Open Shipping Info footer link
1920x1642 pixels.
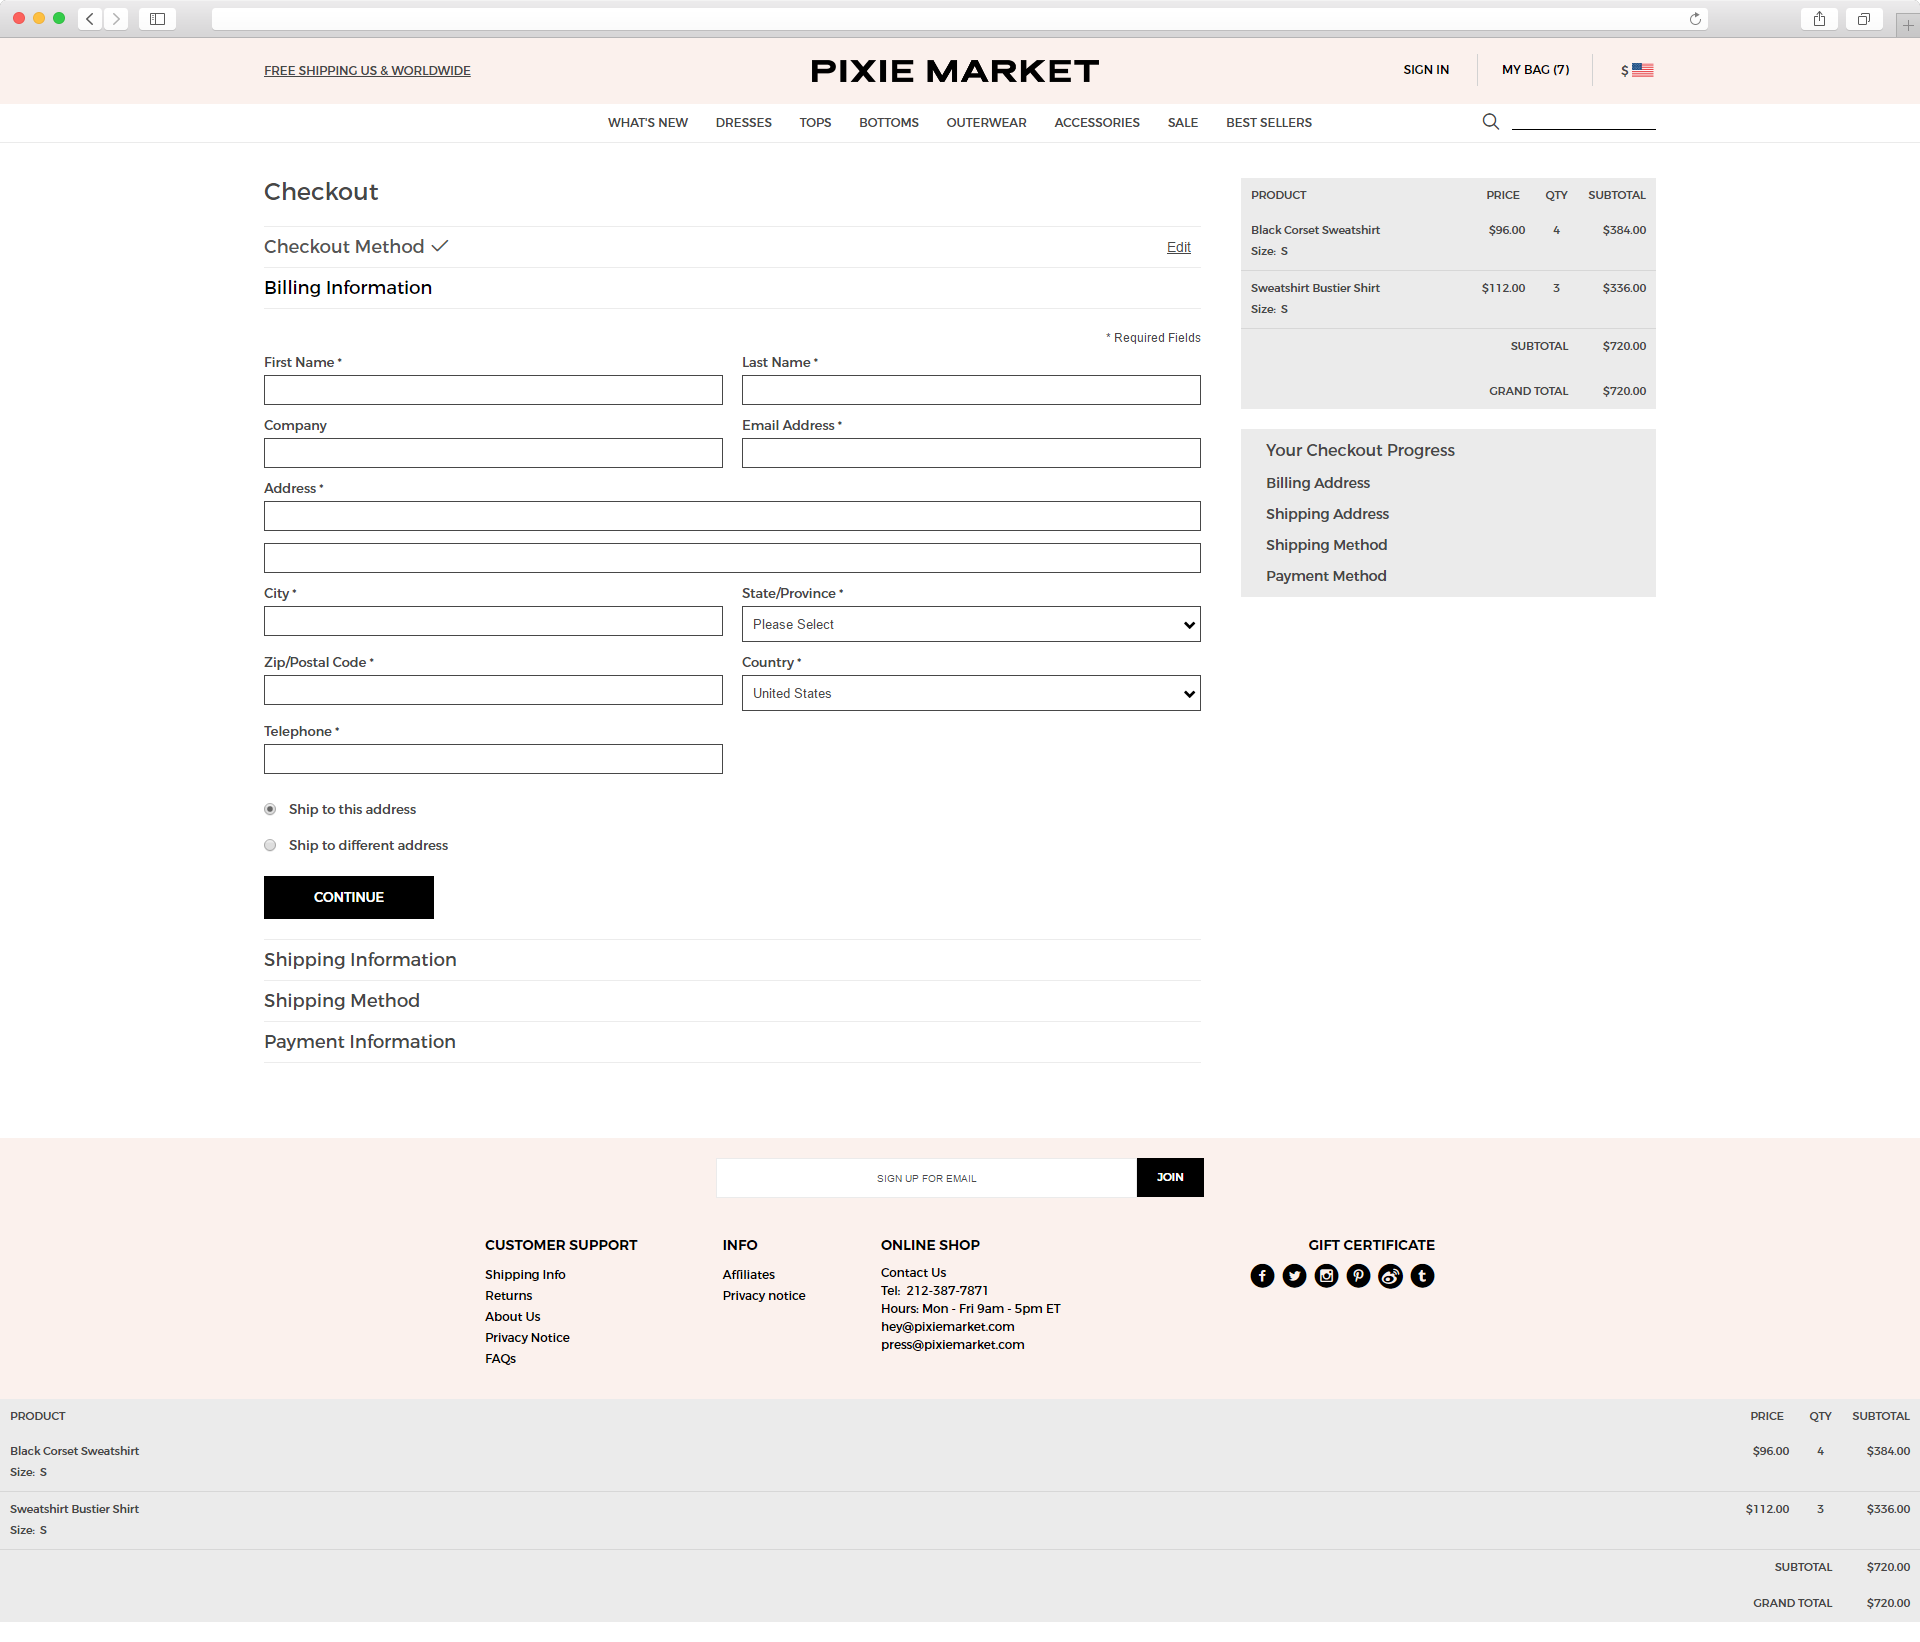point(525,1275)
